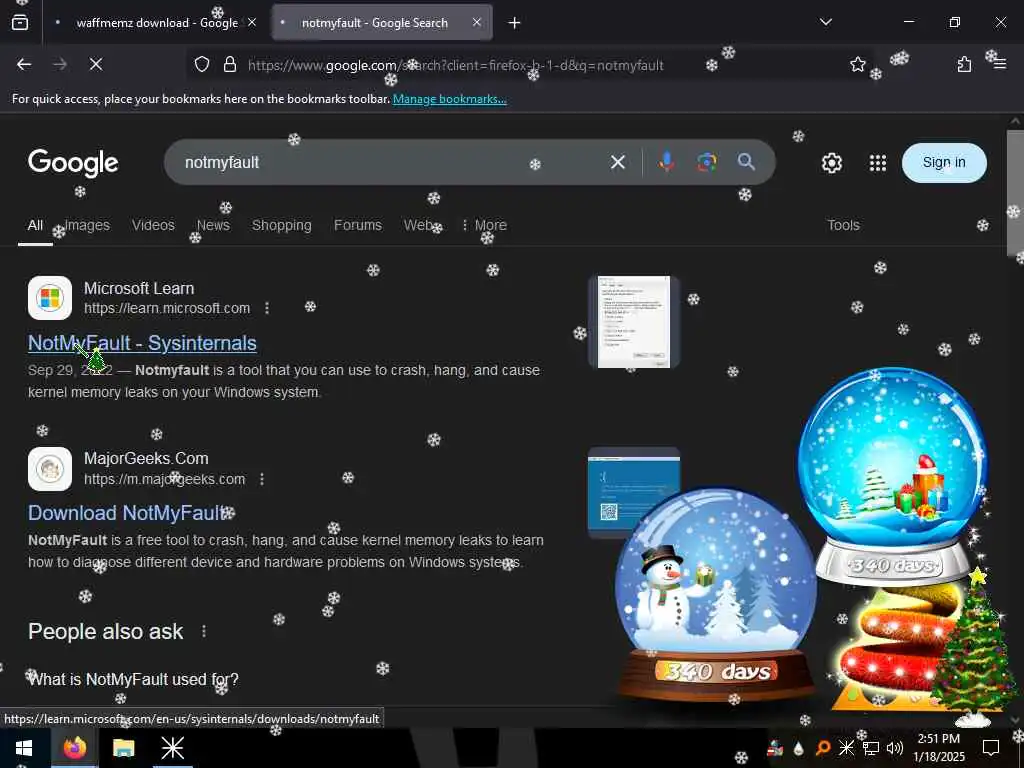The width and height of the screenshot is (1024, 768).
Task: Open options beside People also ask
Action: [204, 632]
